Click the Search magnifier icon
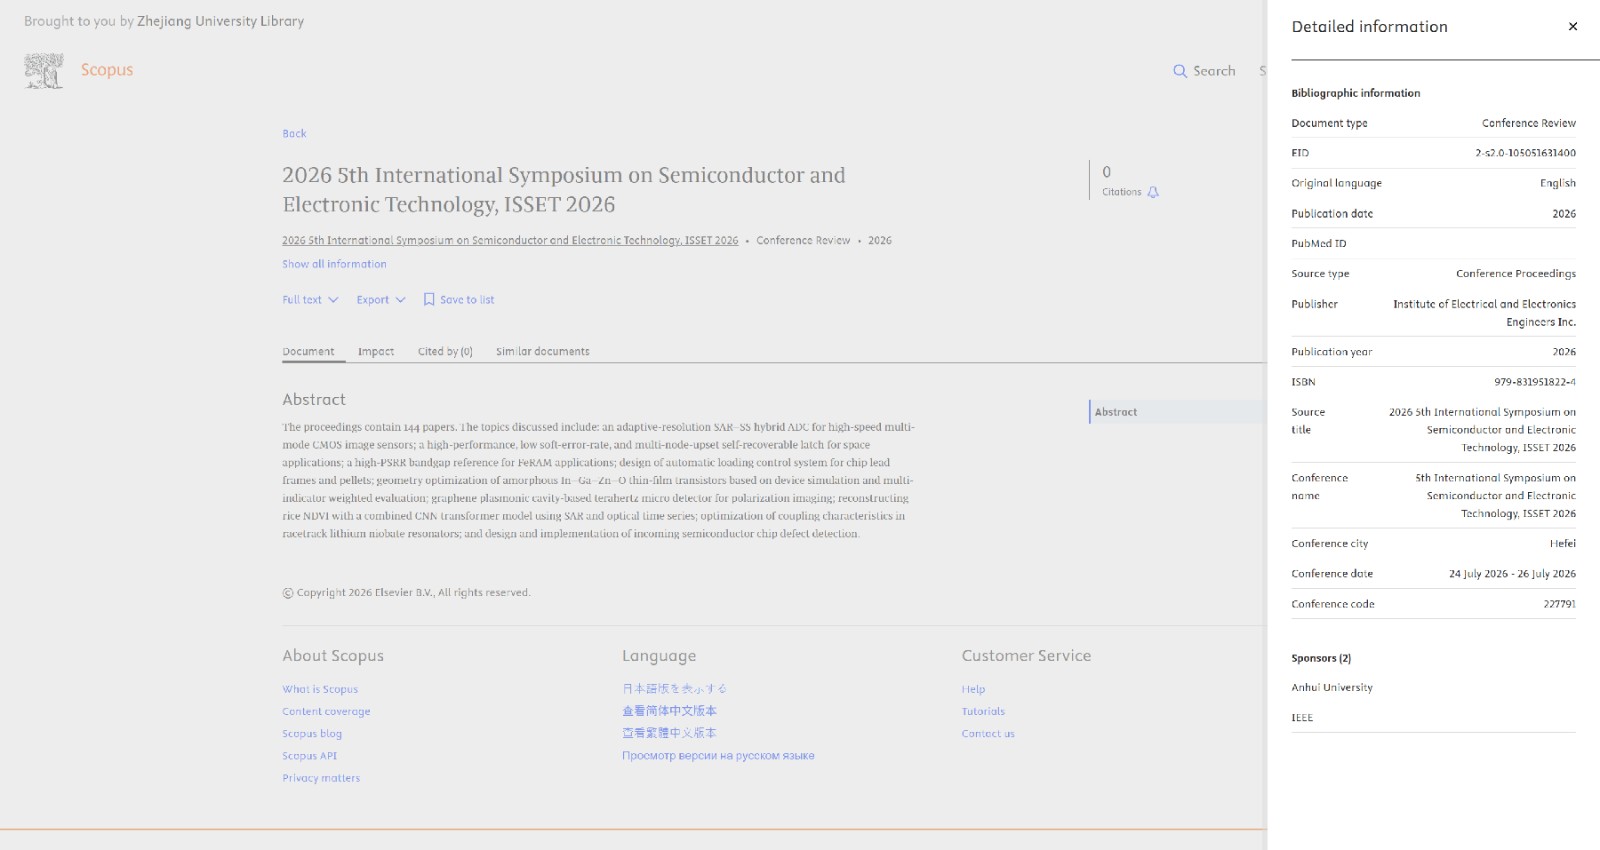 pyautogui.click(x=1180, y=71)
